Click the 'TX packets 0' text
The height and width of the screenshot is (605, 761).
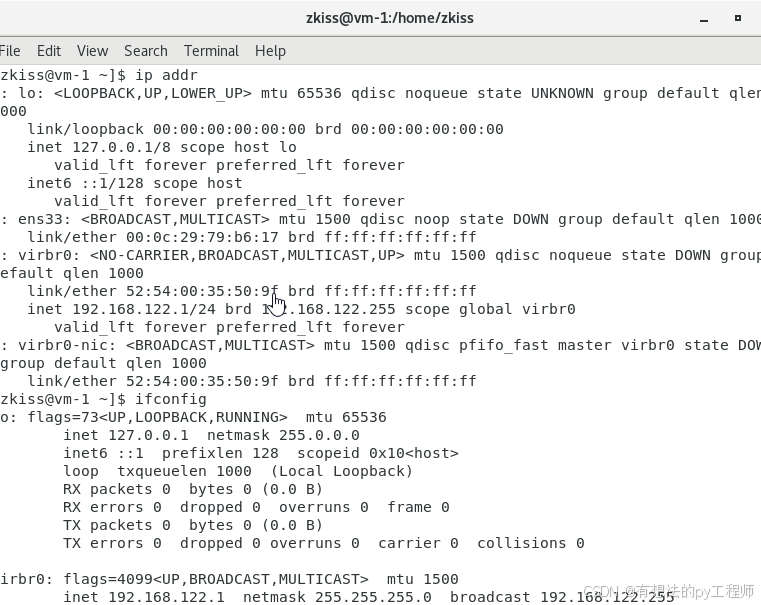tap(117, 525)
